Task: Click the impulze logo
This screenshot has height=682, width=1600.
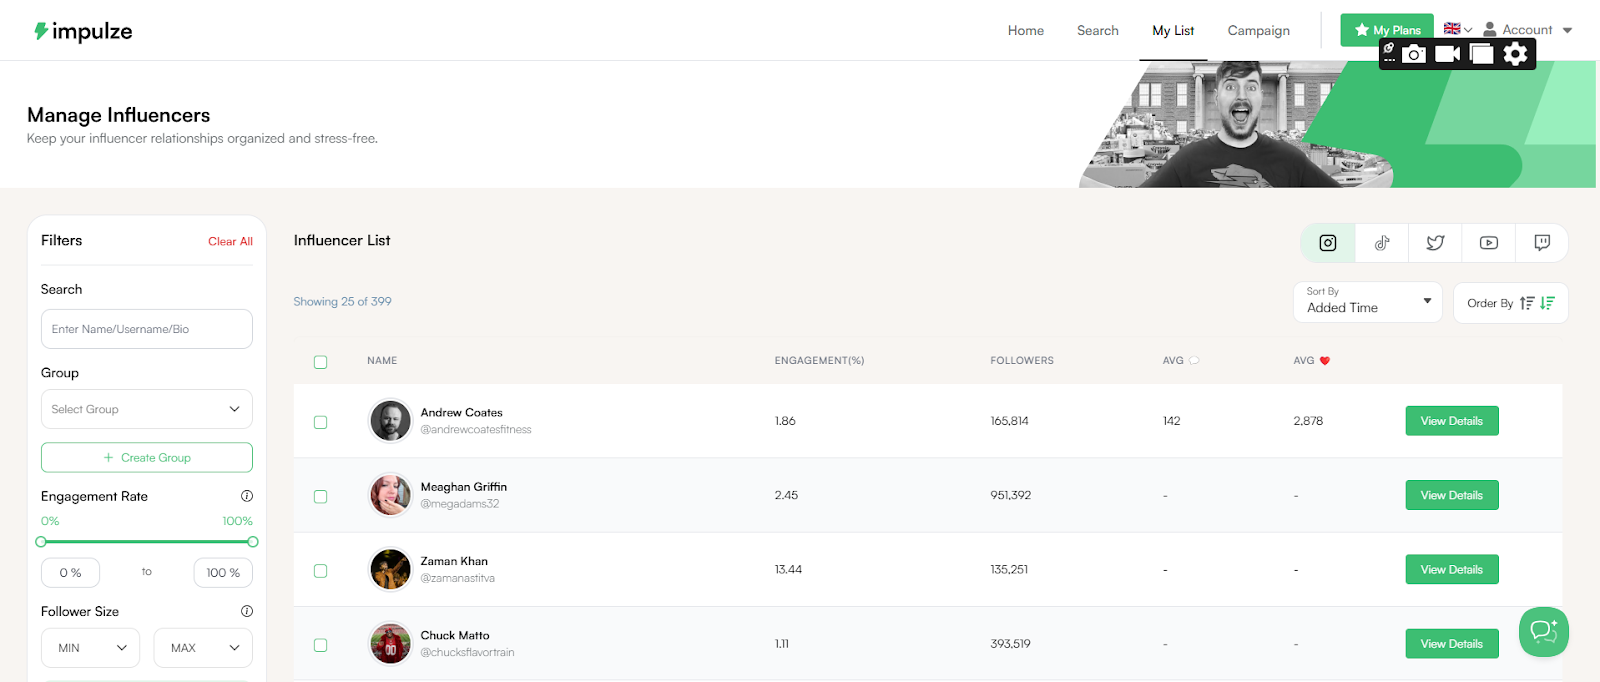Action: click(83, 31)
